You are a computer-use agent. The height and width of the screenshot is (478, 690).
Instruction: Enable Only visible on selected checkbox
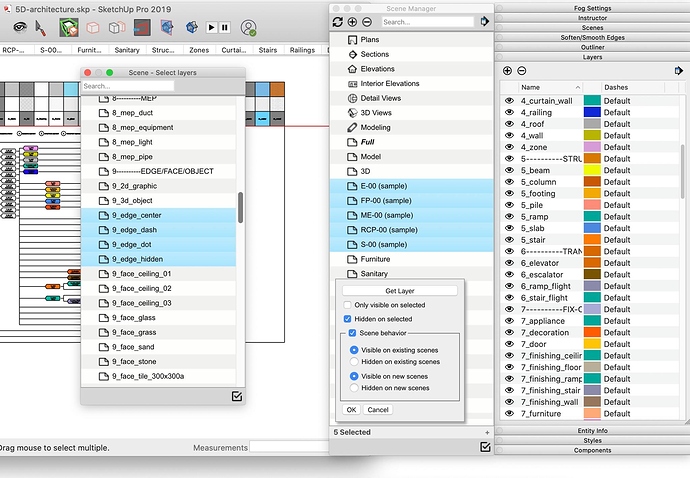click(347, 305)
